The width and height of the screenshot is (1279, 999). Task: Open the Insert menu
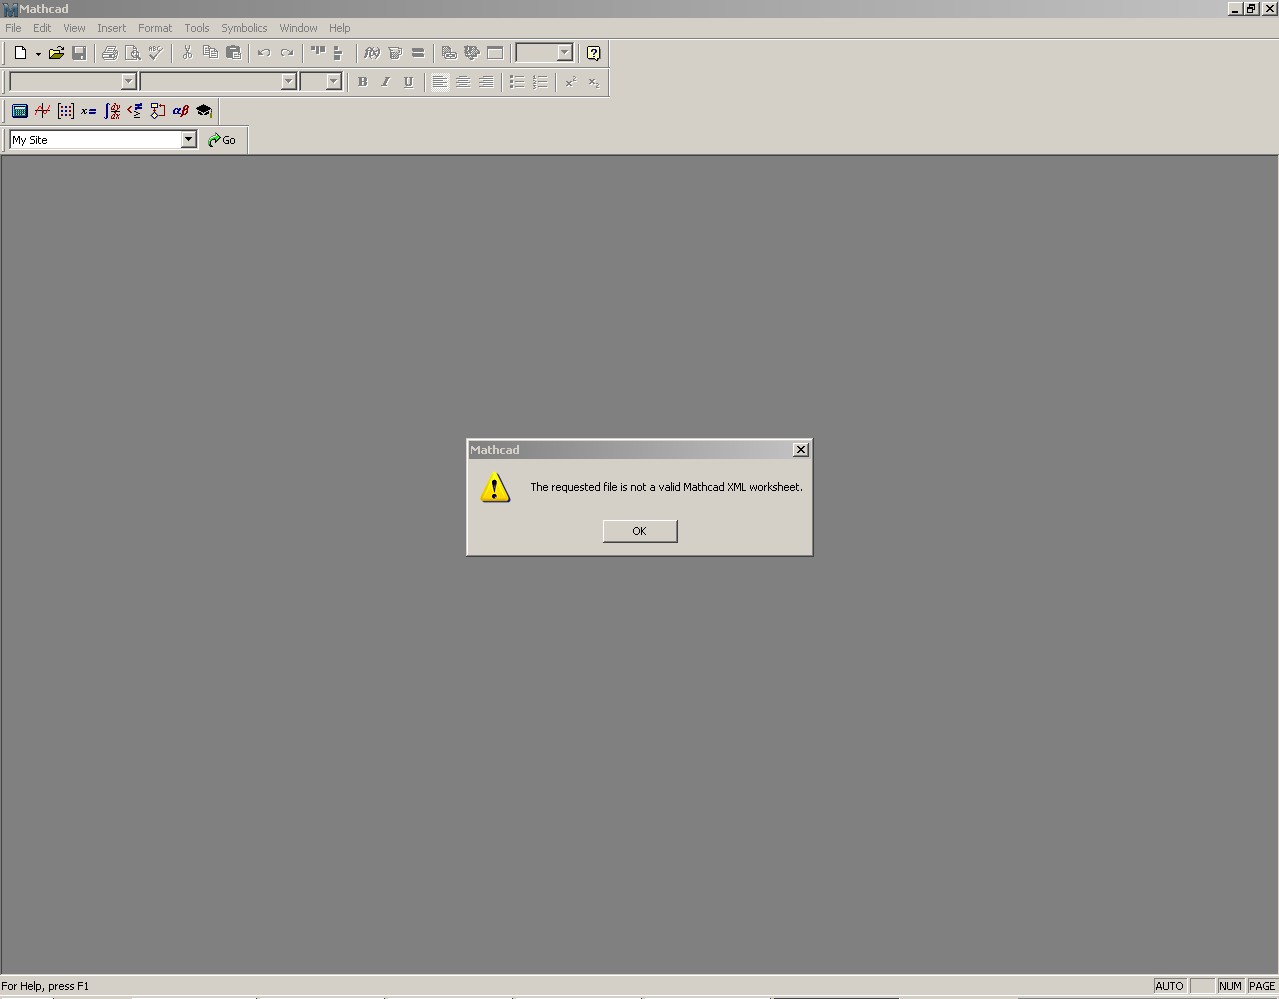tap(111, 28)
